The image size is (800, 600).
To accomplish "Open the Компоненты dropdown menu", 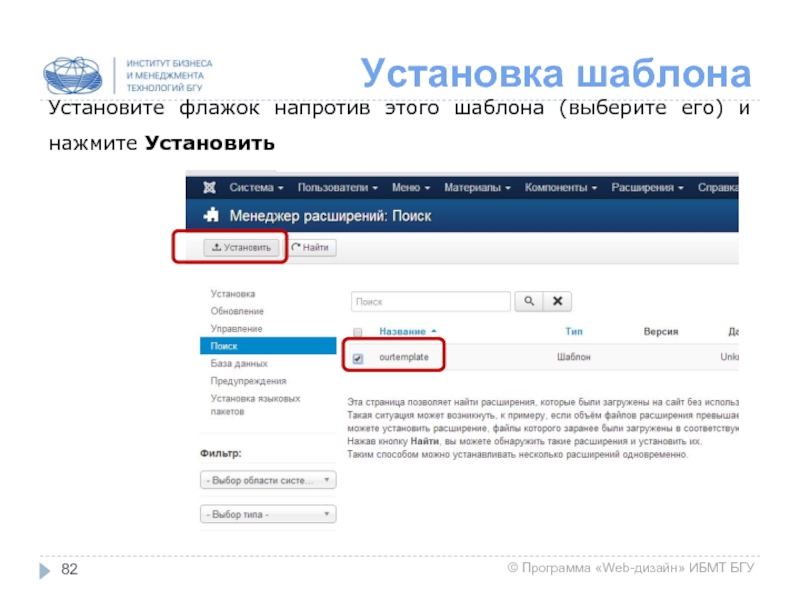I will point(561,187).
